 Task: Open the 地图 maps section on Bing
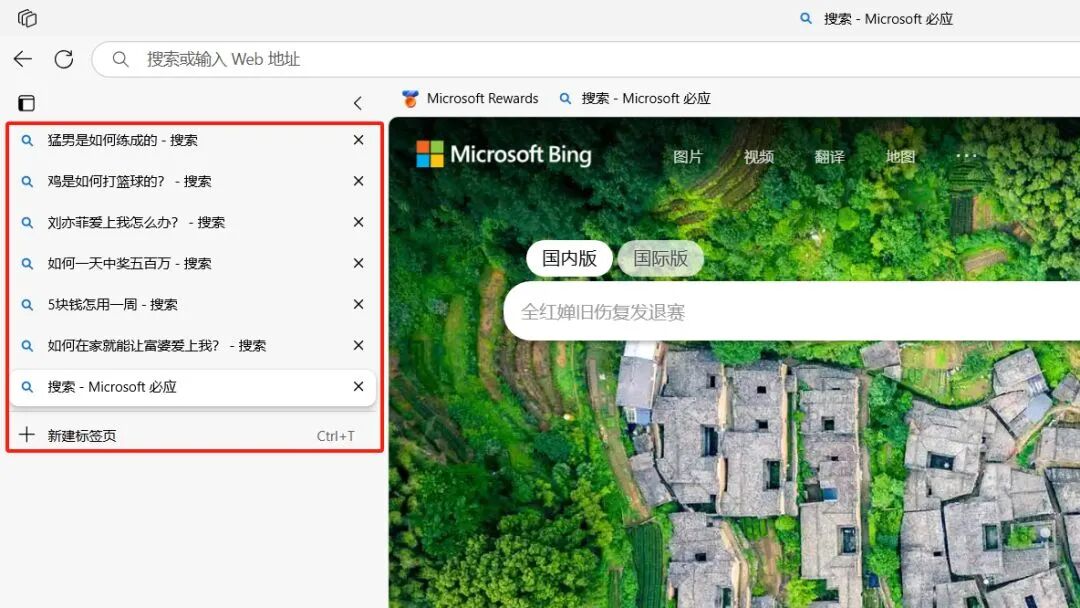(900, 157)
